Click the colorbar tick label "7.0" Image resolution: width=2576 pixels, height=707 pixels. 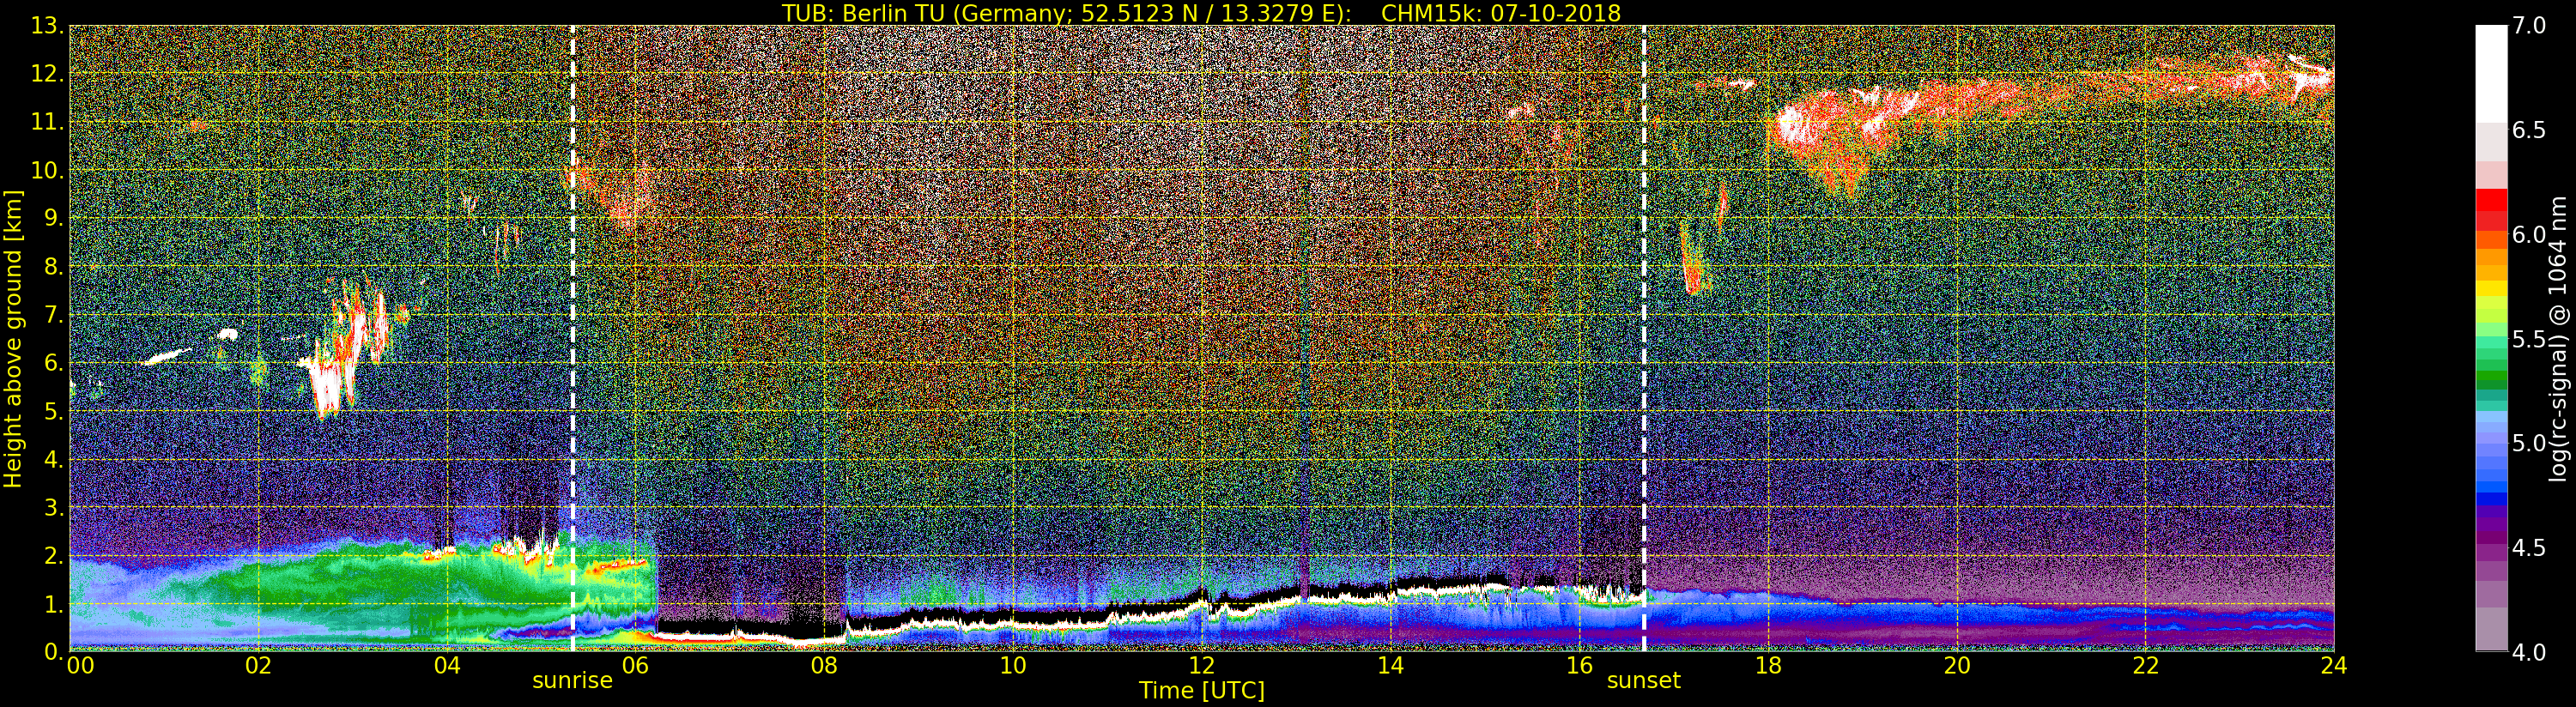point(2529,26)
